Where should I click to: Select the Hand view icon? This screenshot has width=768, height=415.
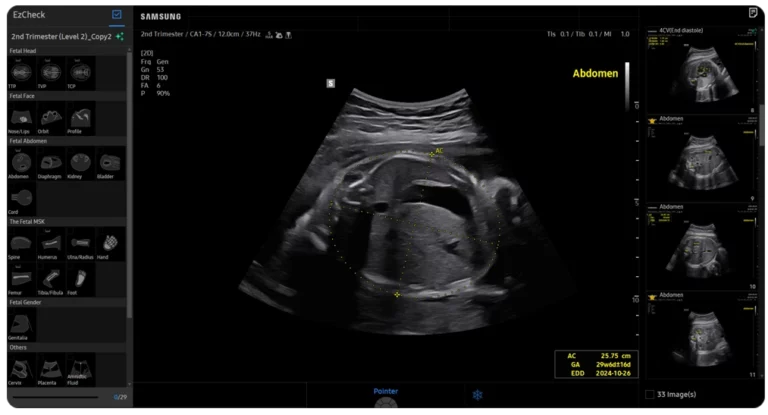tap(110, 244)
